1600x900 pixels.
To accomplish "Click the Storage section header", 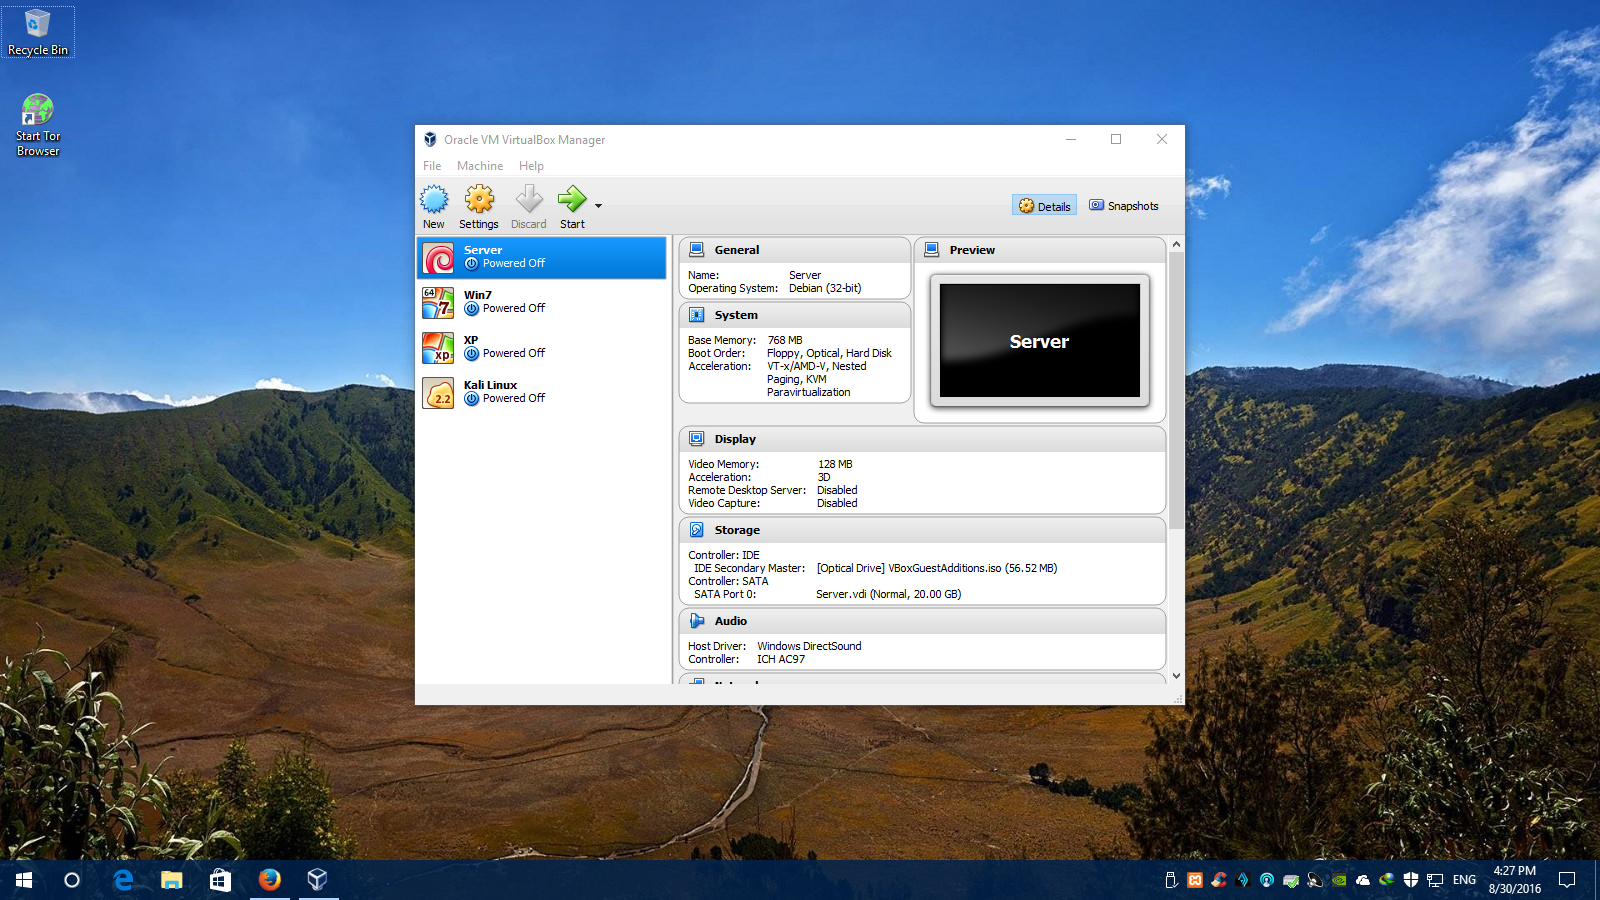I will coord(922,530).
